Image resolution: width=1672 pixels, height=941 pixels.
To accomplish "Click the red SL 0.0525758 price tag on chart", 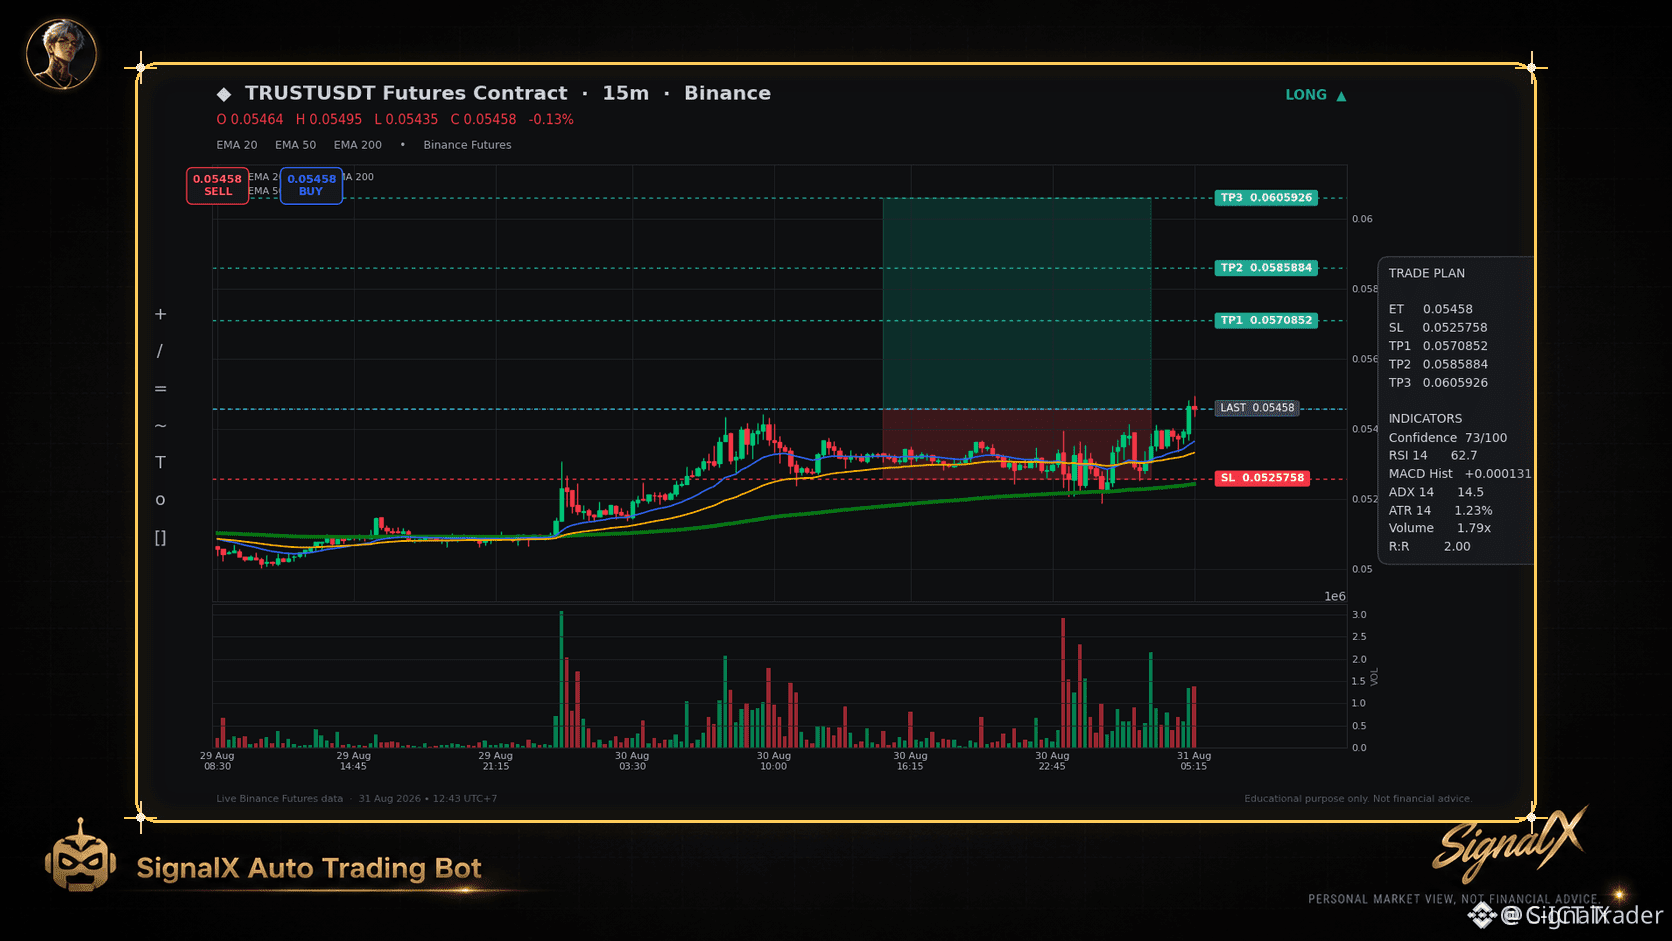I will tap(1262, 478).
